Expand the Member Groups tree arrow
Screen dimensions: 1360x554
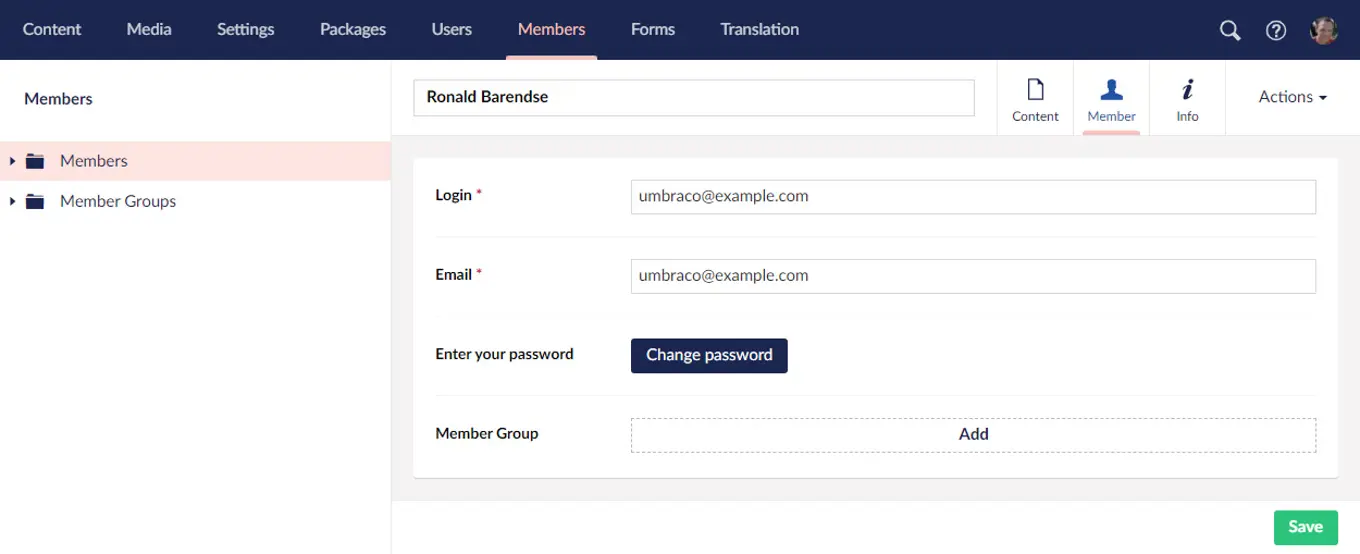click(12, 201)
